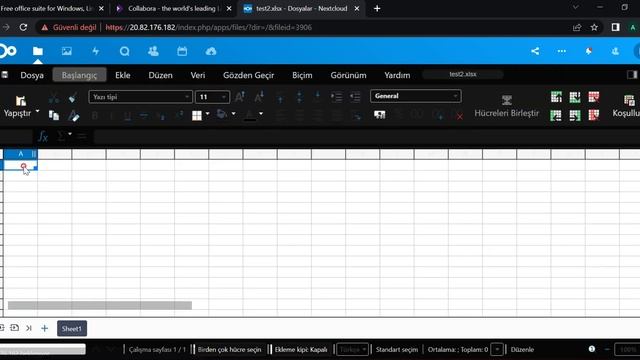
Task: Click the Yapıştır paste icon
Action: point(20,100)
